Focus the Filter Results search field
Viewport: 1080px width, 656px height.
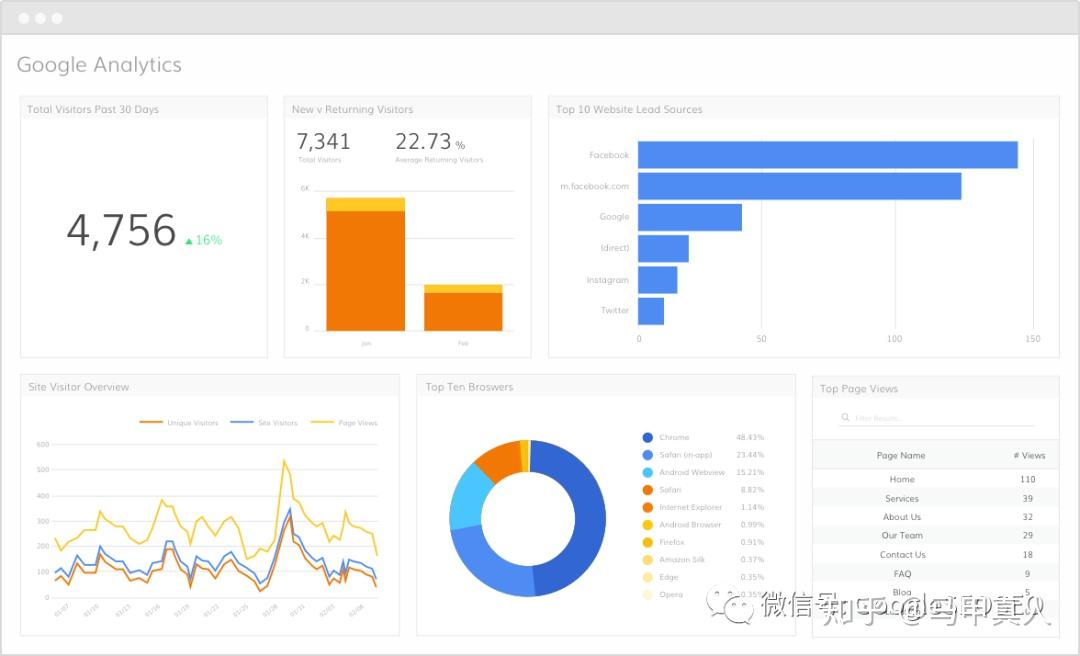click(x=937, y=418)
